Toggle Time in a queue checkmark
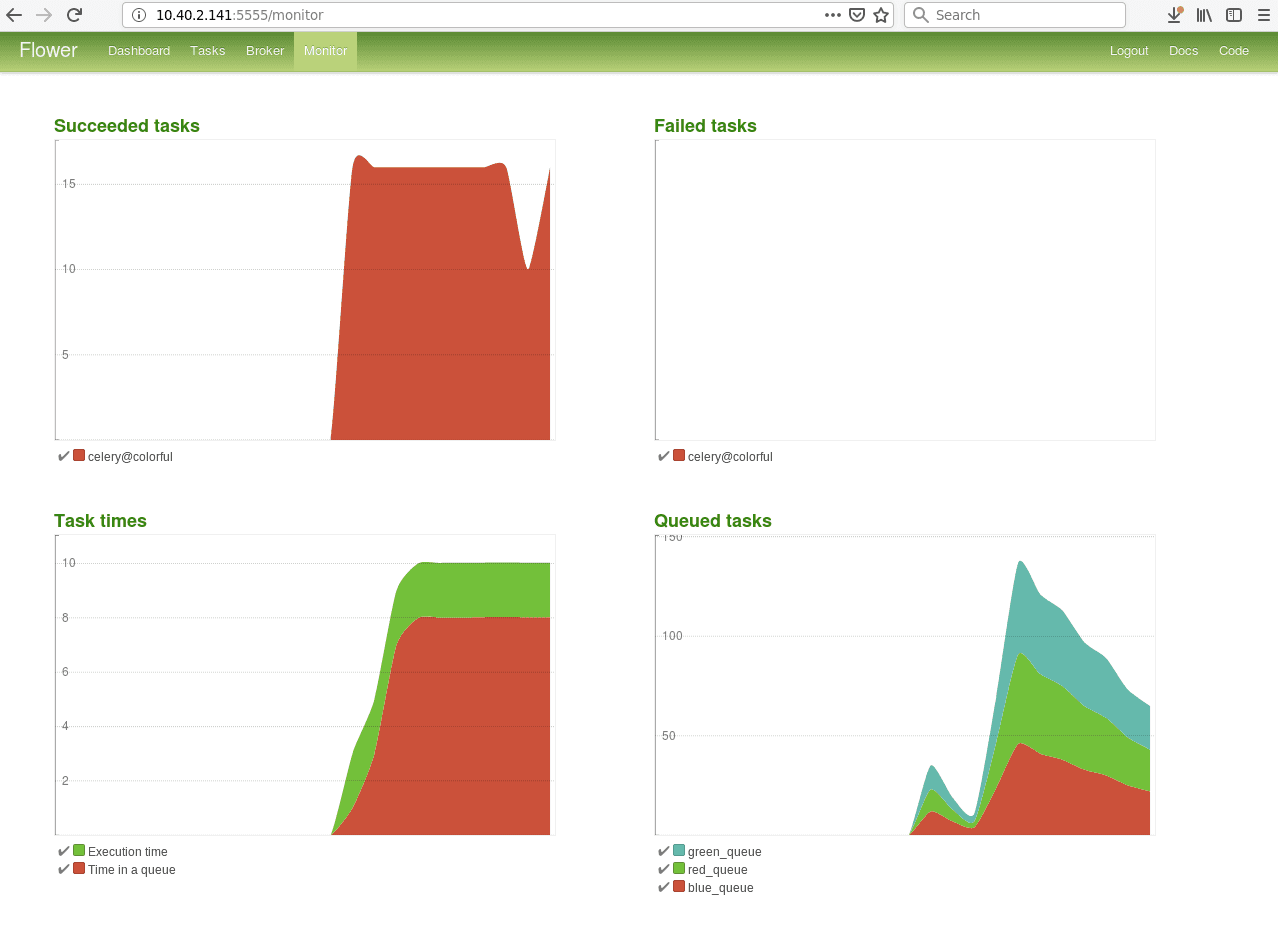Viewport: 1278px width, 944px height. 64,869
